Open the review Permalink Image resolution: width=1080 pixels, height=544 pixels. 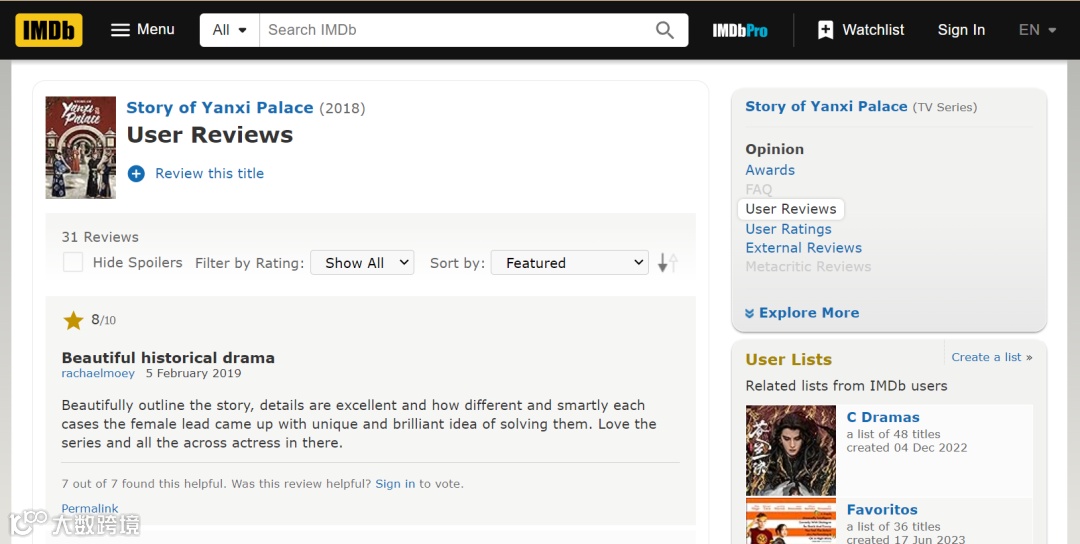90,508
